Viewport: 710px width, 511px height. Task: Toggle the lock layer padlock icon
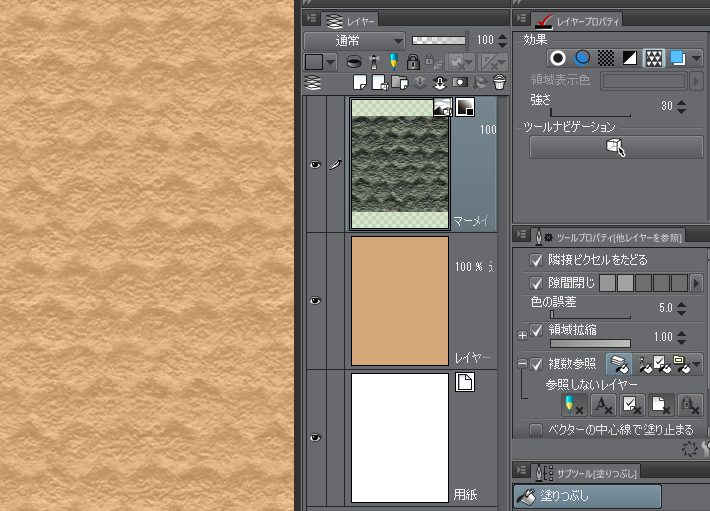pos(413,62)
